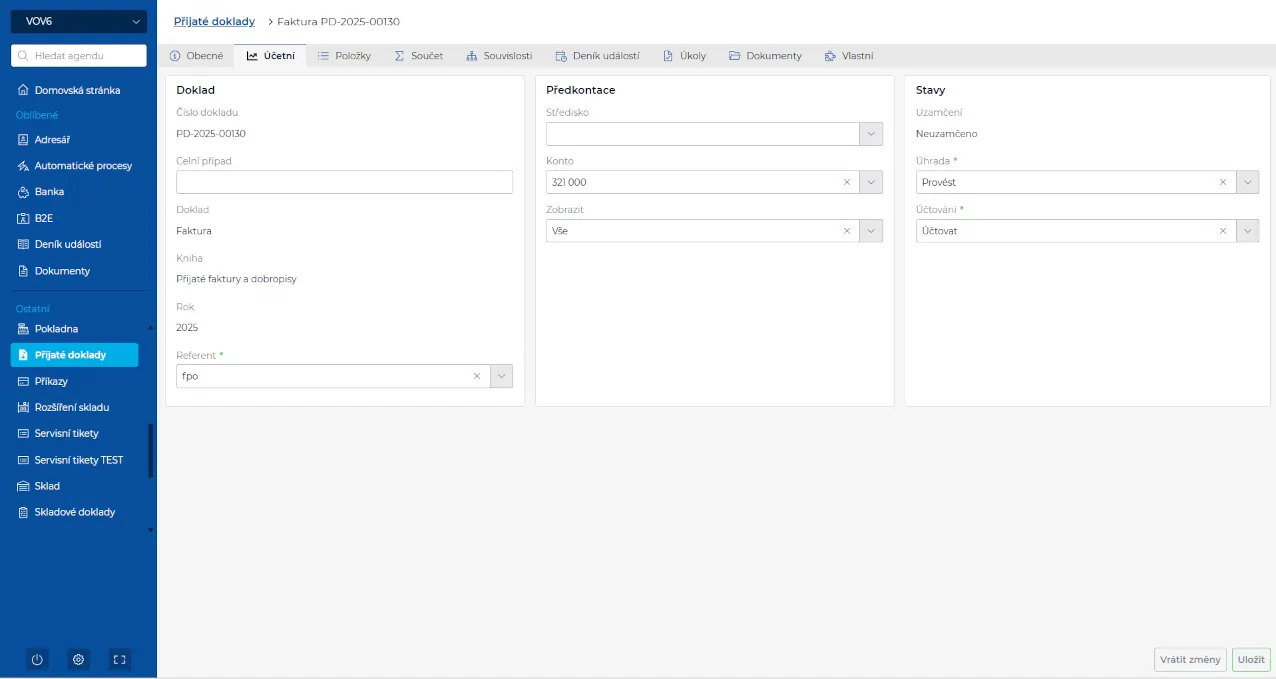The width and height of the screenshot is (1276, 679).
Task: Open the Deník událostí tab
Action: coord(597,56)
